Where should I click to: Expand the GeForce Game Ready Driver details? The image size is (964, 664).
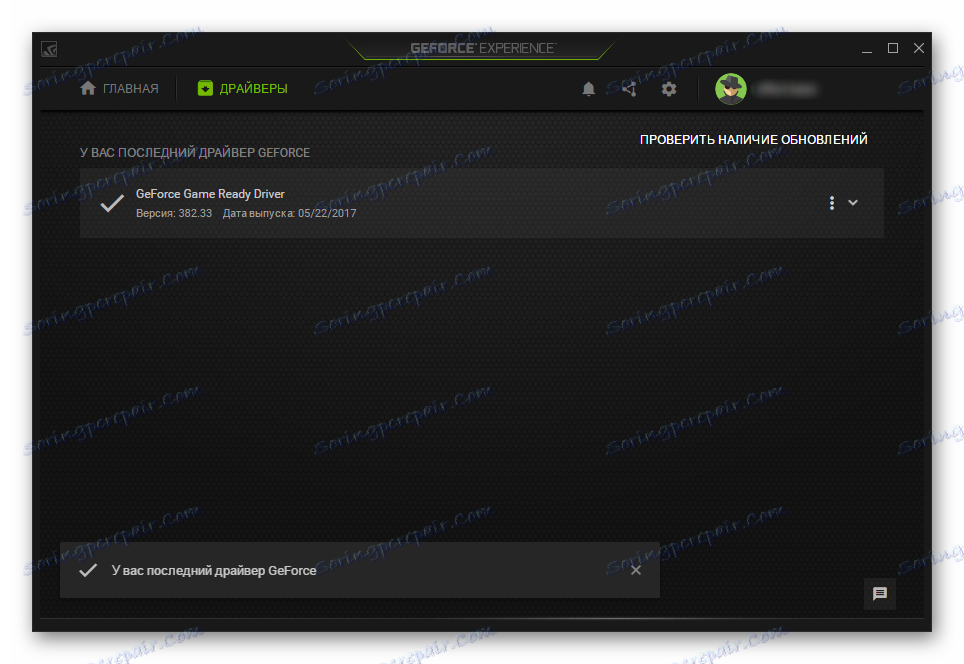click(x=853, y=202)
